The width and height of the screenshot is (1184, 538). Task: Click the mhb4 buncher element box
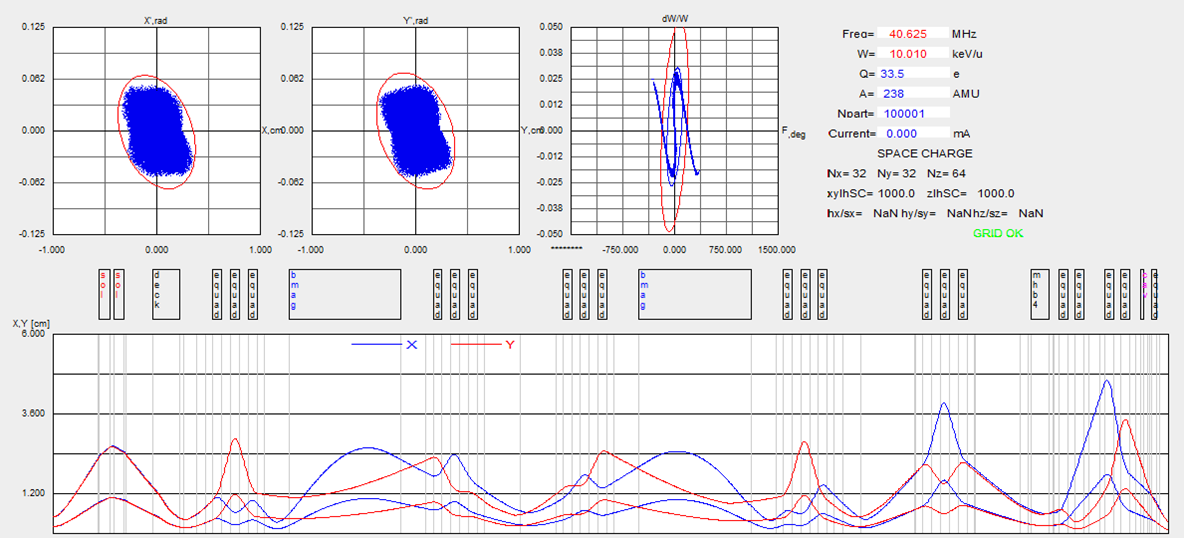click(x=1040, y=293)
